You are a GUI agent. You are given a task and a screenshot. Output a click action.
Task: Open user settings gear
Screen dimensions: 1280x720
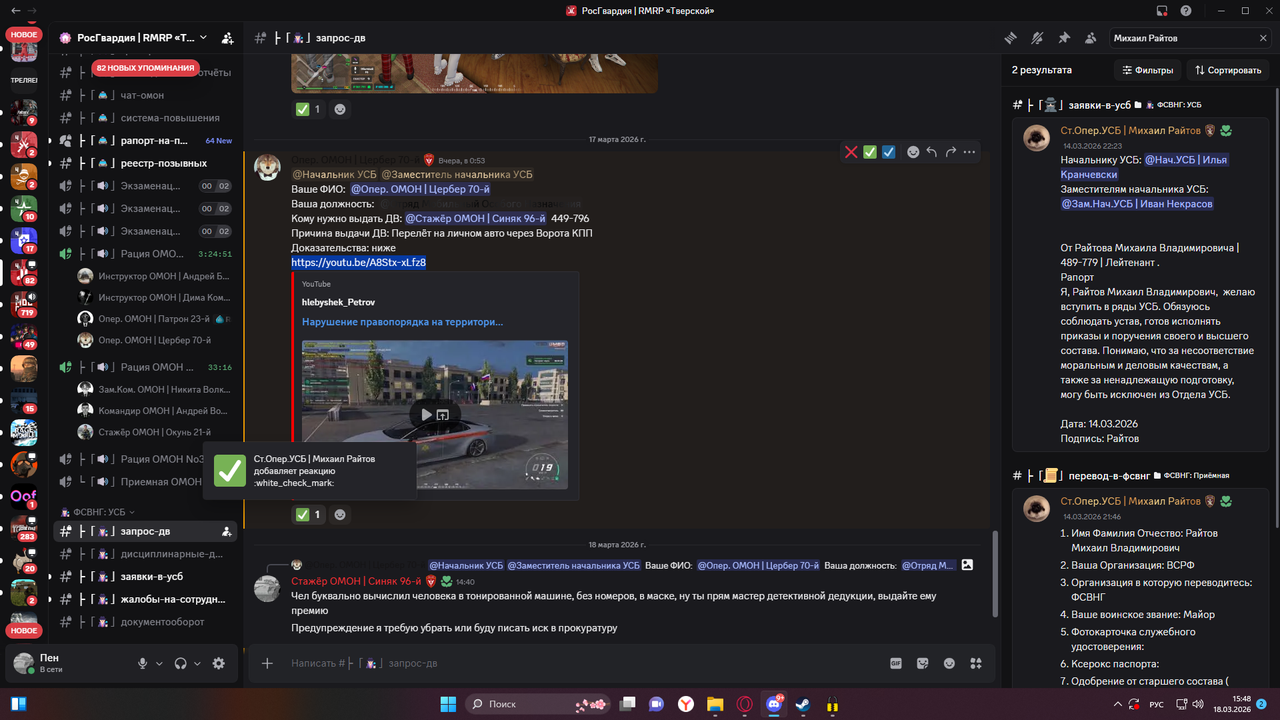[x=219, y=663]
